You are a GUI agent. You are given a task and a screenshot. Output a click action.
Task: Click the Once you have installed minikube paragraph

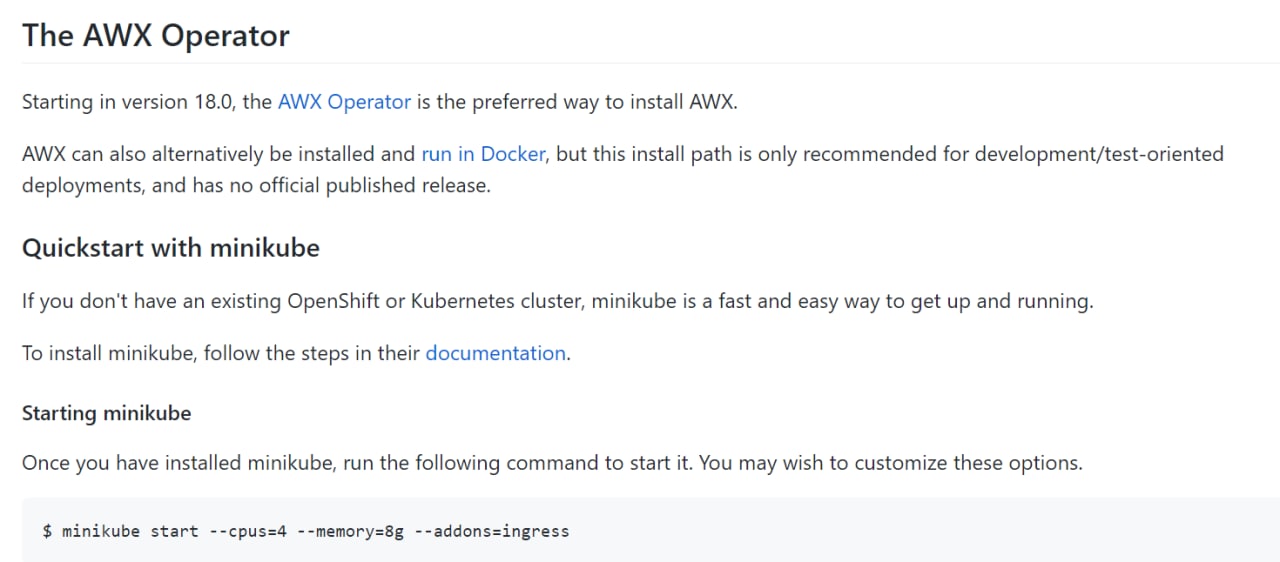click(x=552, y=463)
